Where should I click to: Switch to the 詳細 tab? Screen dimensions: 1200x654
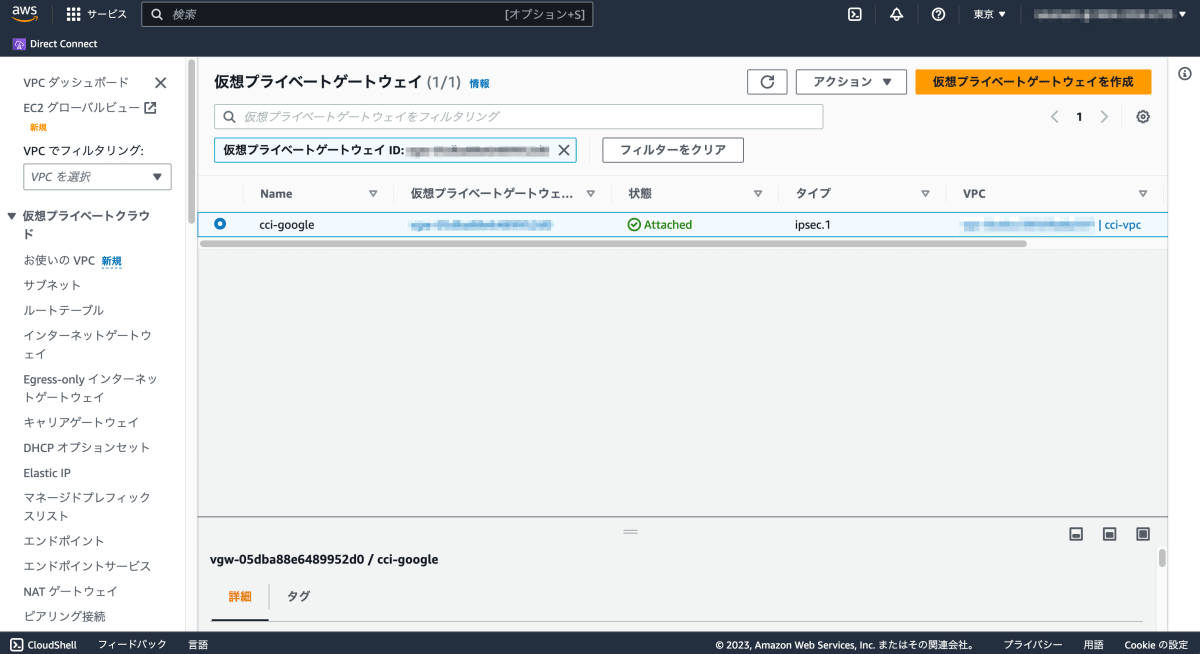(240, 596)
